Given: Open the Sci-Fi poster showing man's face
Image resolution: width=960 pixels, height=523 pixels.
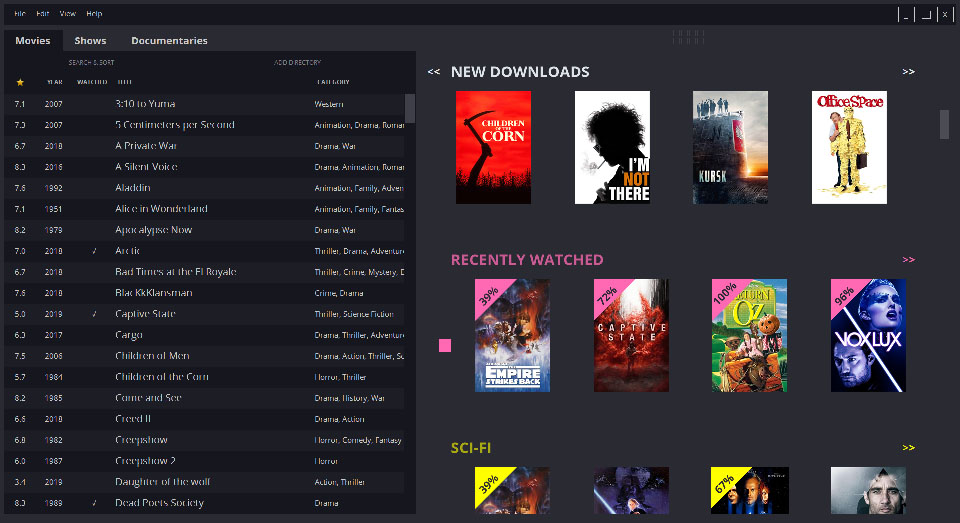Looking at the screenshot, I should pos(868,491).
